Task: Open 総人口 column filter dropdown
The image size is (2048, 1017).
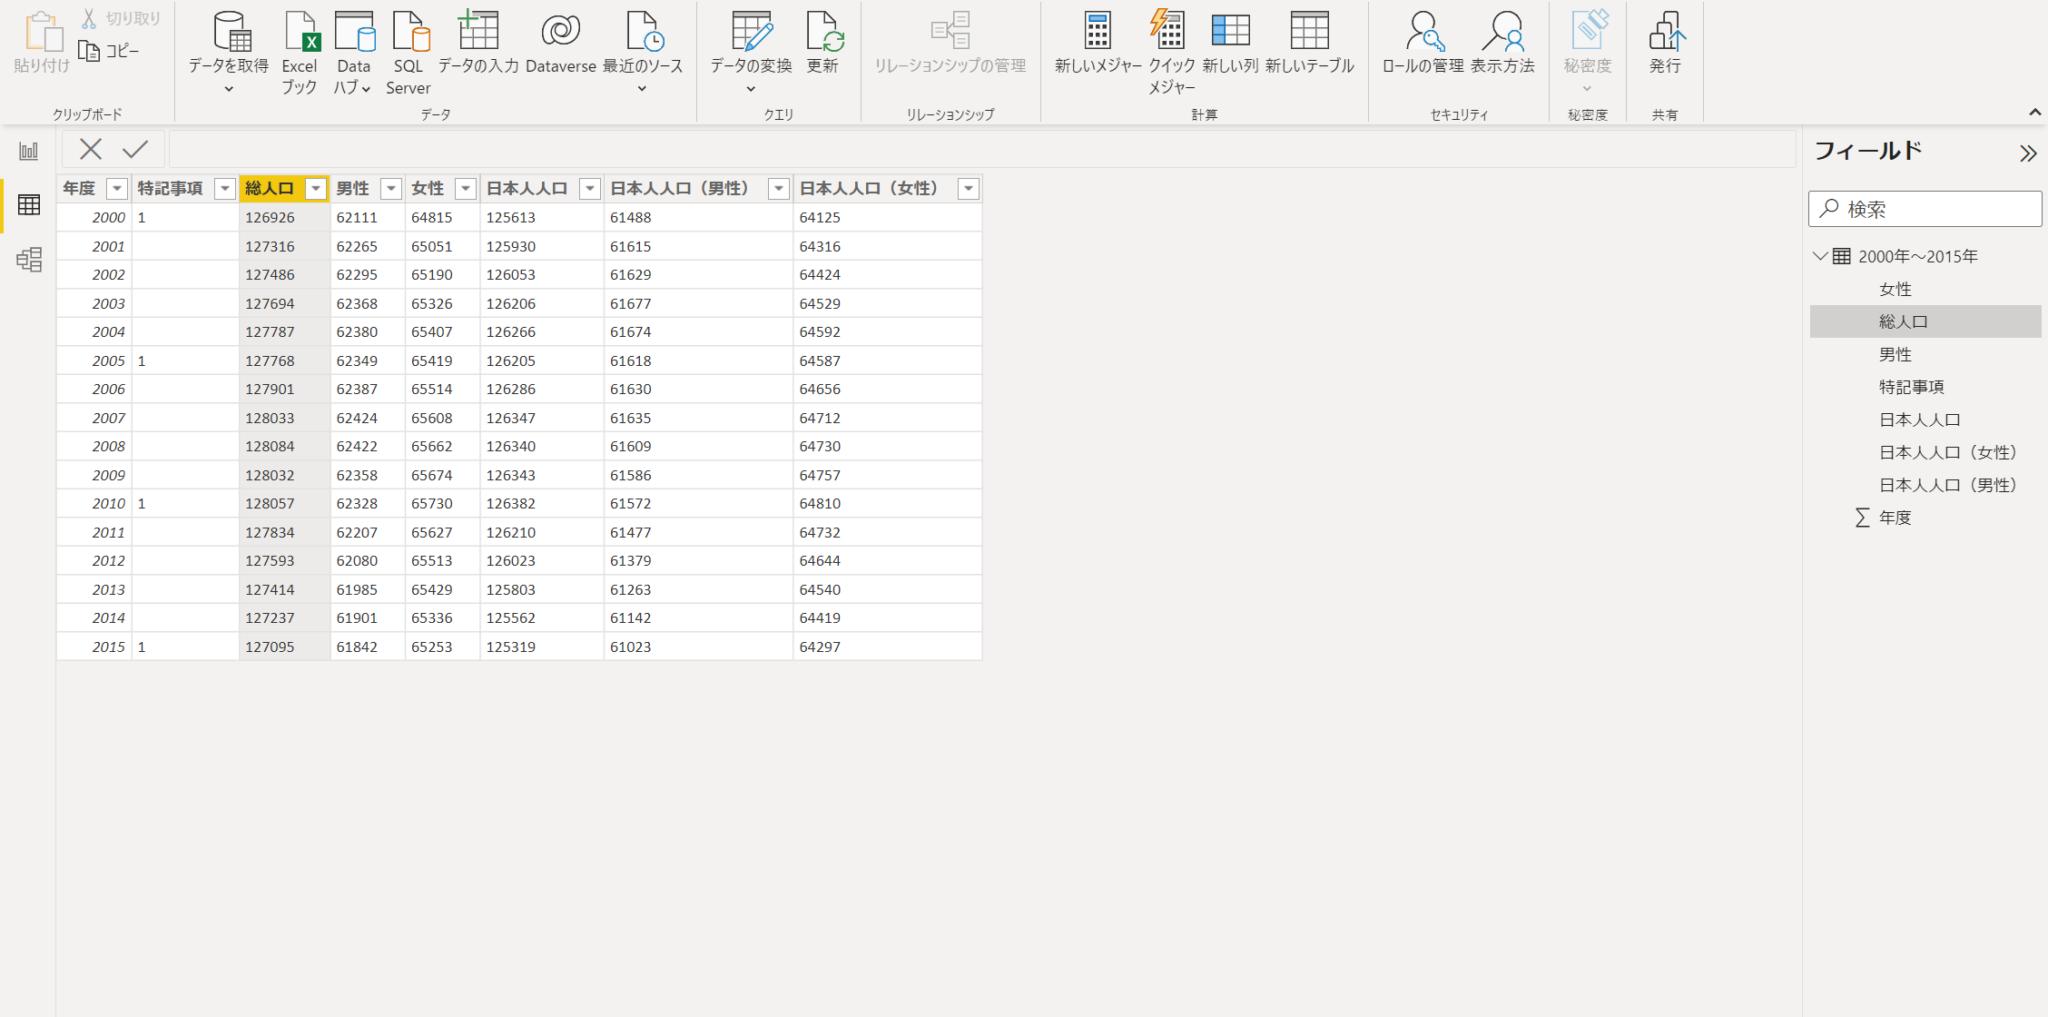Action: [x=316, y=189]
